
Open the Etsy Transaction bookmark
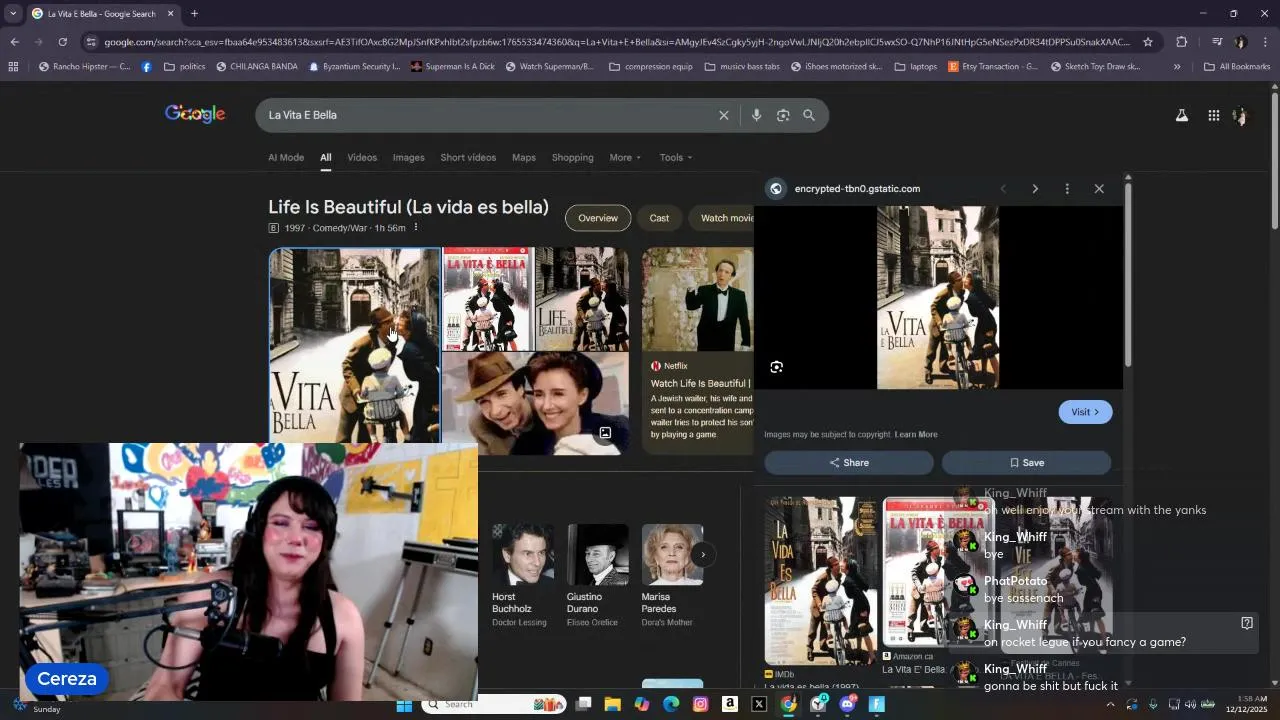click(992, 67)
